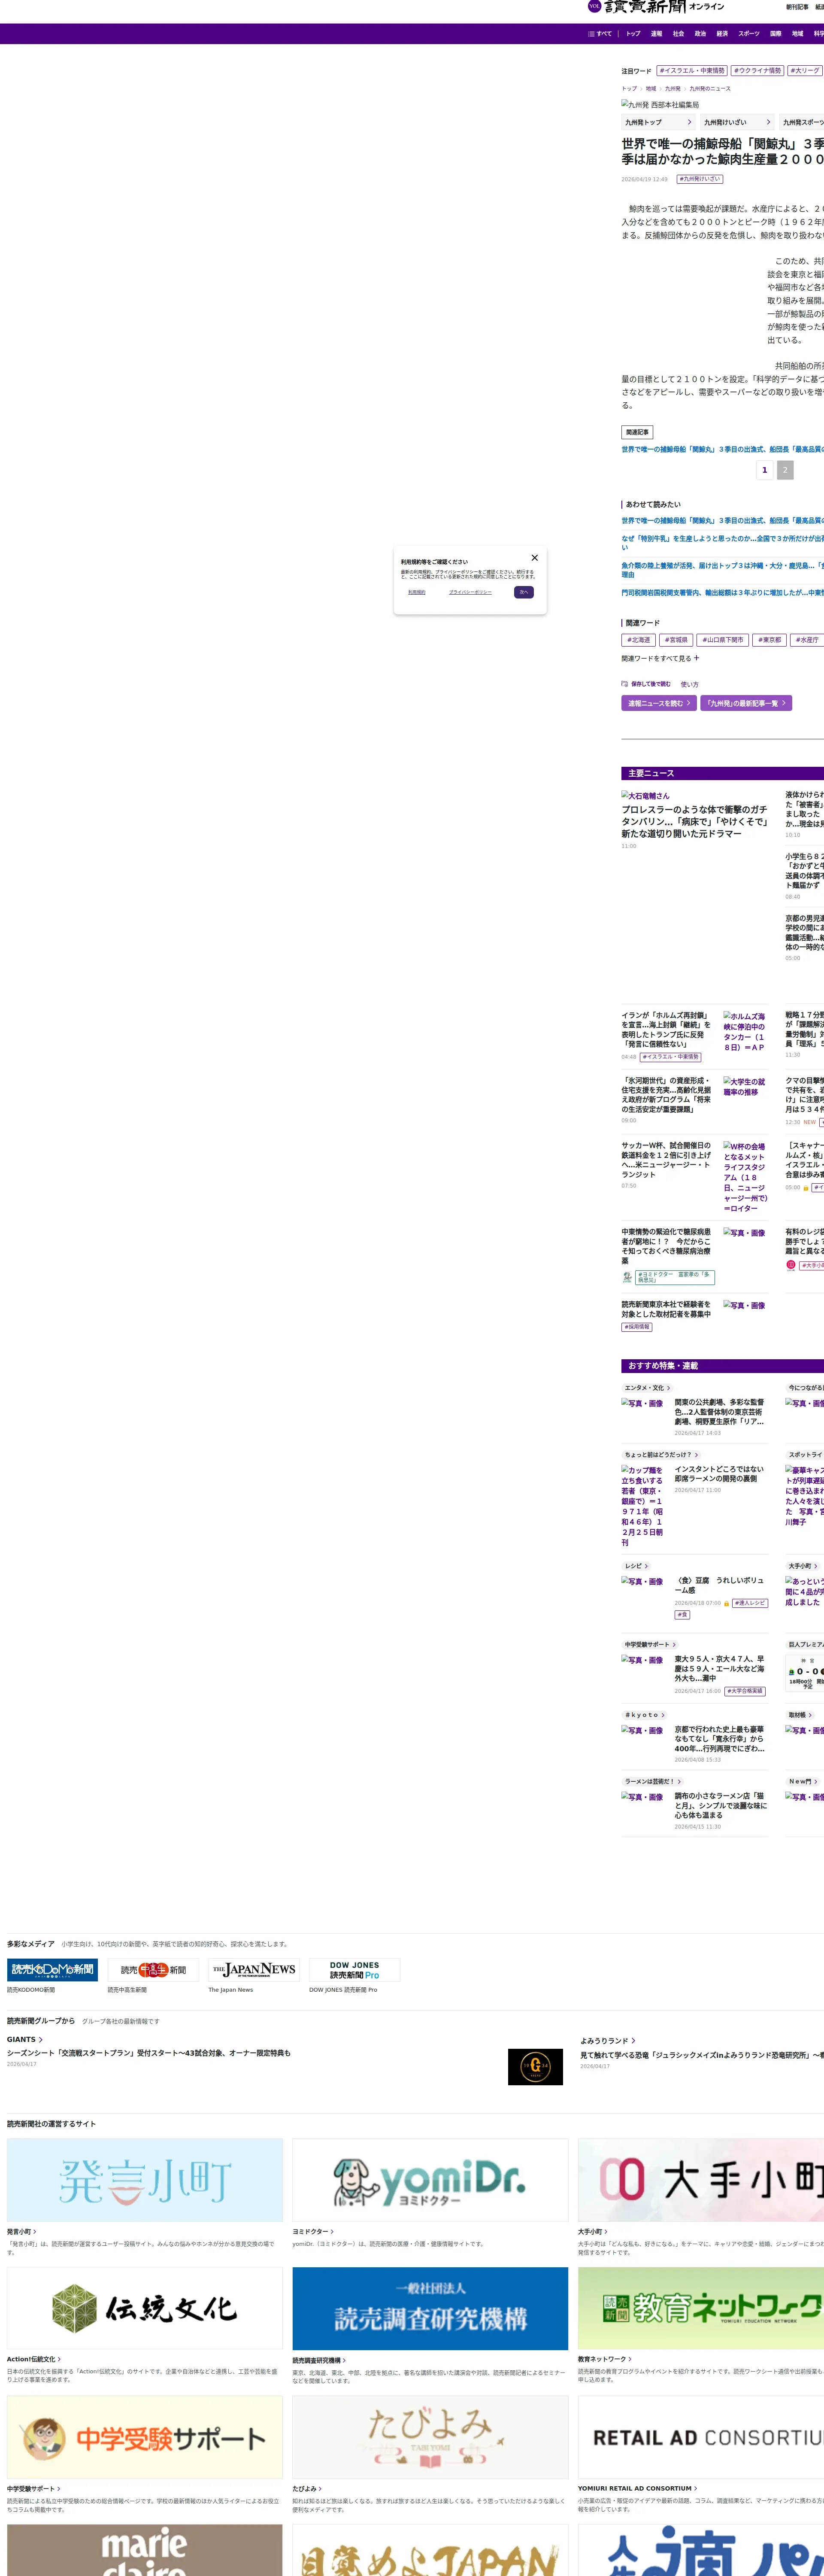Open the ちょっと前はどうだっけ？ category link
This screenshot has height=2576, width=824.
[x=661, y=1455]
